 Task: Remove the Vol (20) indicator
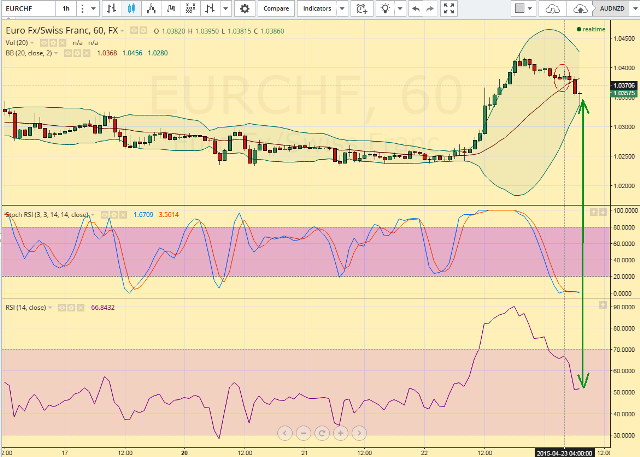[x=62, y=42]
